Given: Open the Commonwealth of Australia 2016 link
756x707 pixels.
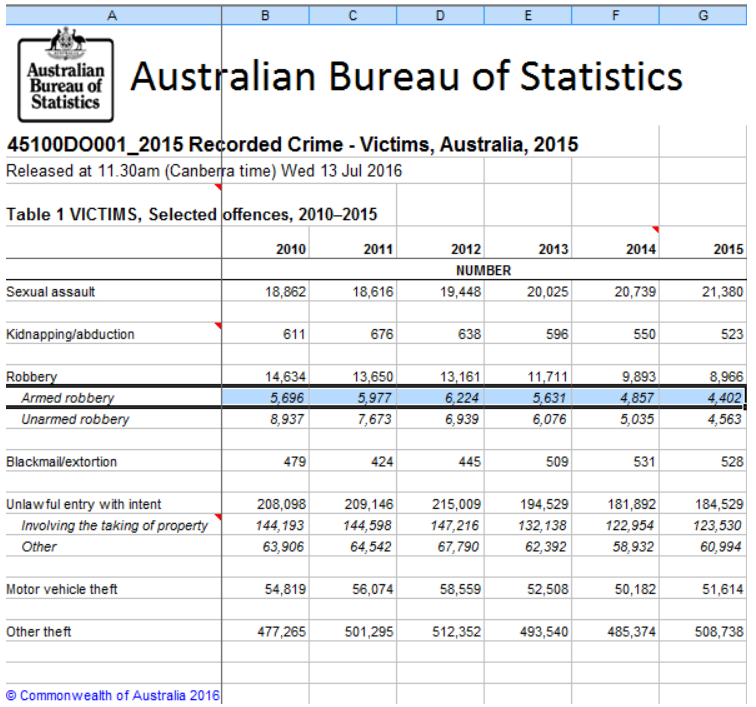Looking at the screenshot, I should coord(113,695).
